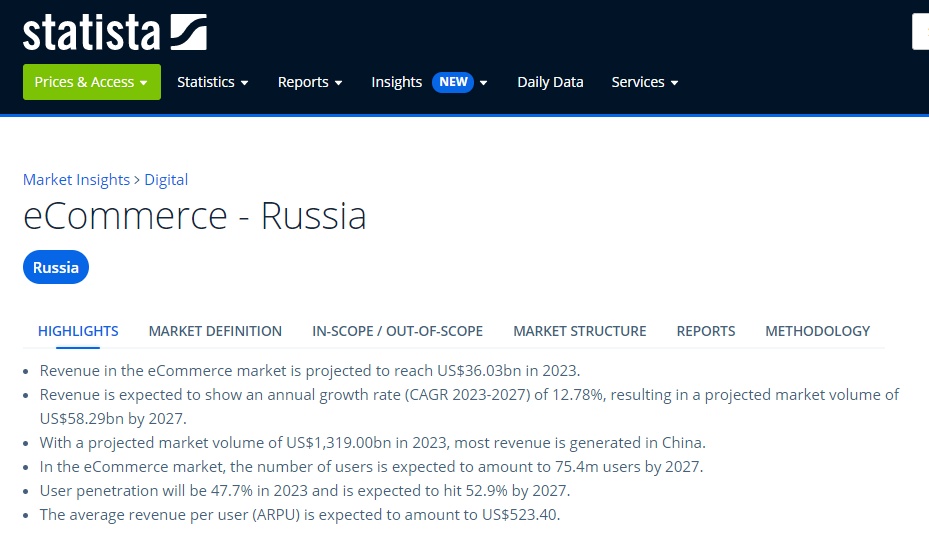Open the Digital breadcrumb link
This screenshot has height=535, width=929.
click(166, 180)
